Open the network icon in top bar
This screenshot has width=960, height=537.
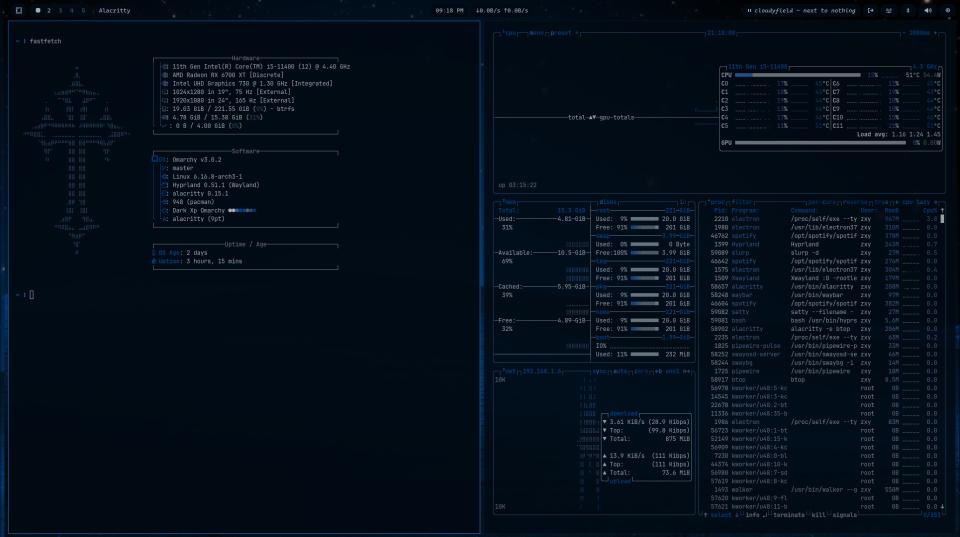(x=889, y=10)
